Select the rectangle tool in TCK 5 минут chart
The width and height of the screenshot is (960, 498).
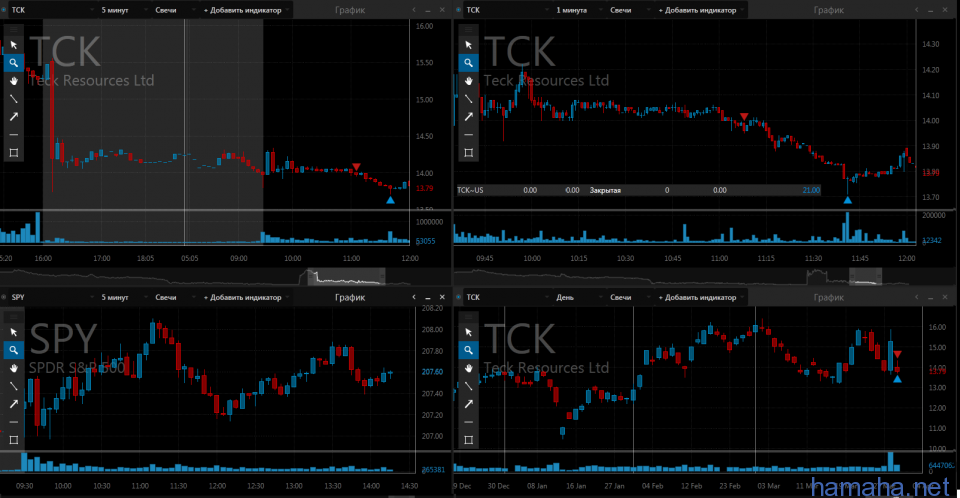point(13,153)
